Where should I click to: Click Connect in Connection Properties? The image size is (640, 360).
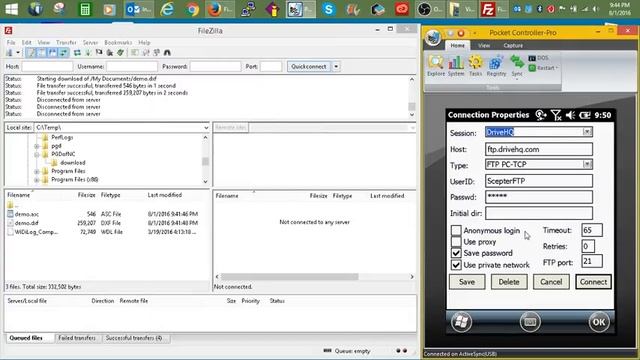(x=593, y=282)
